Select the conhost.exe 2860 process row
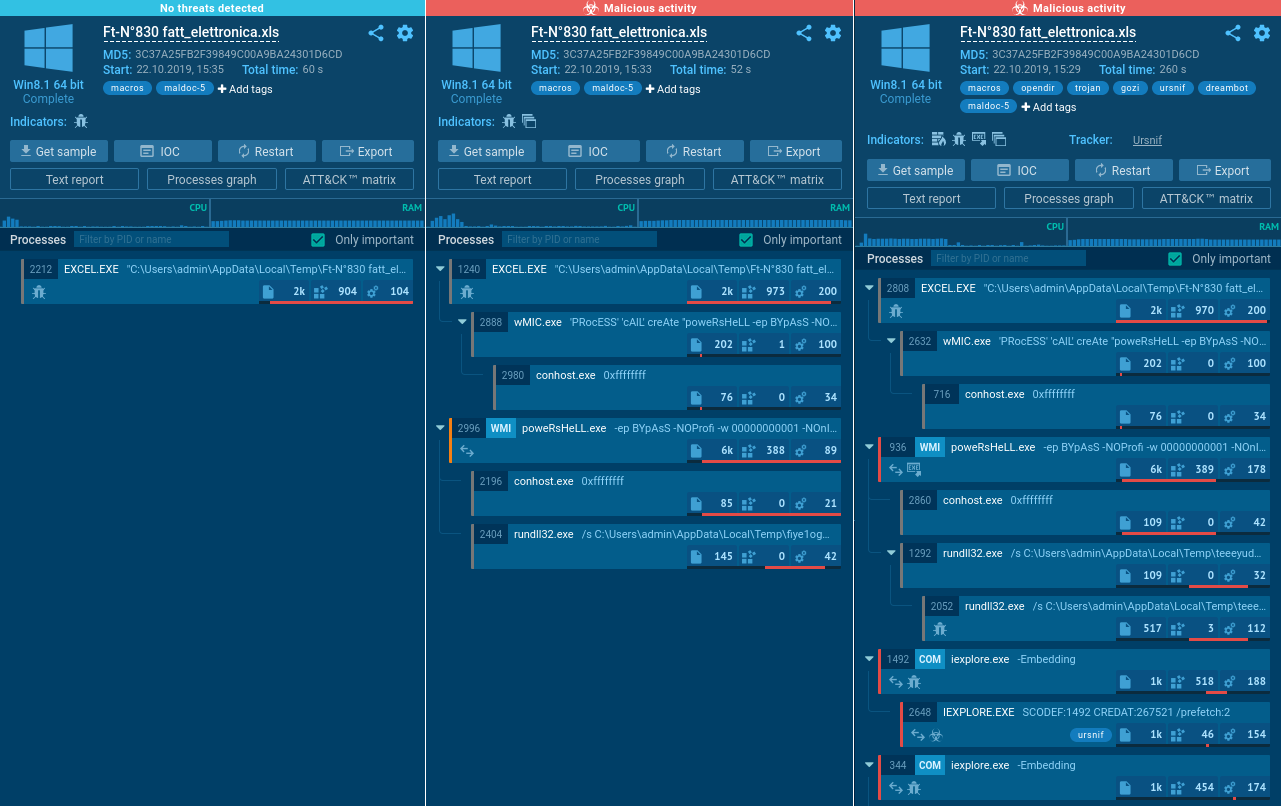Image resolution: width=1281 pixels, height=806 pixels. 1085,512
